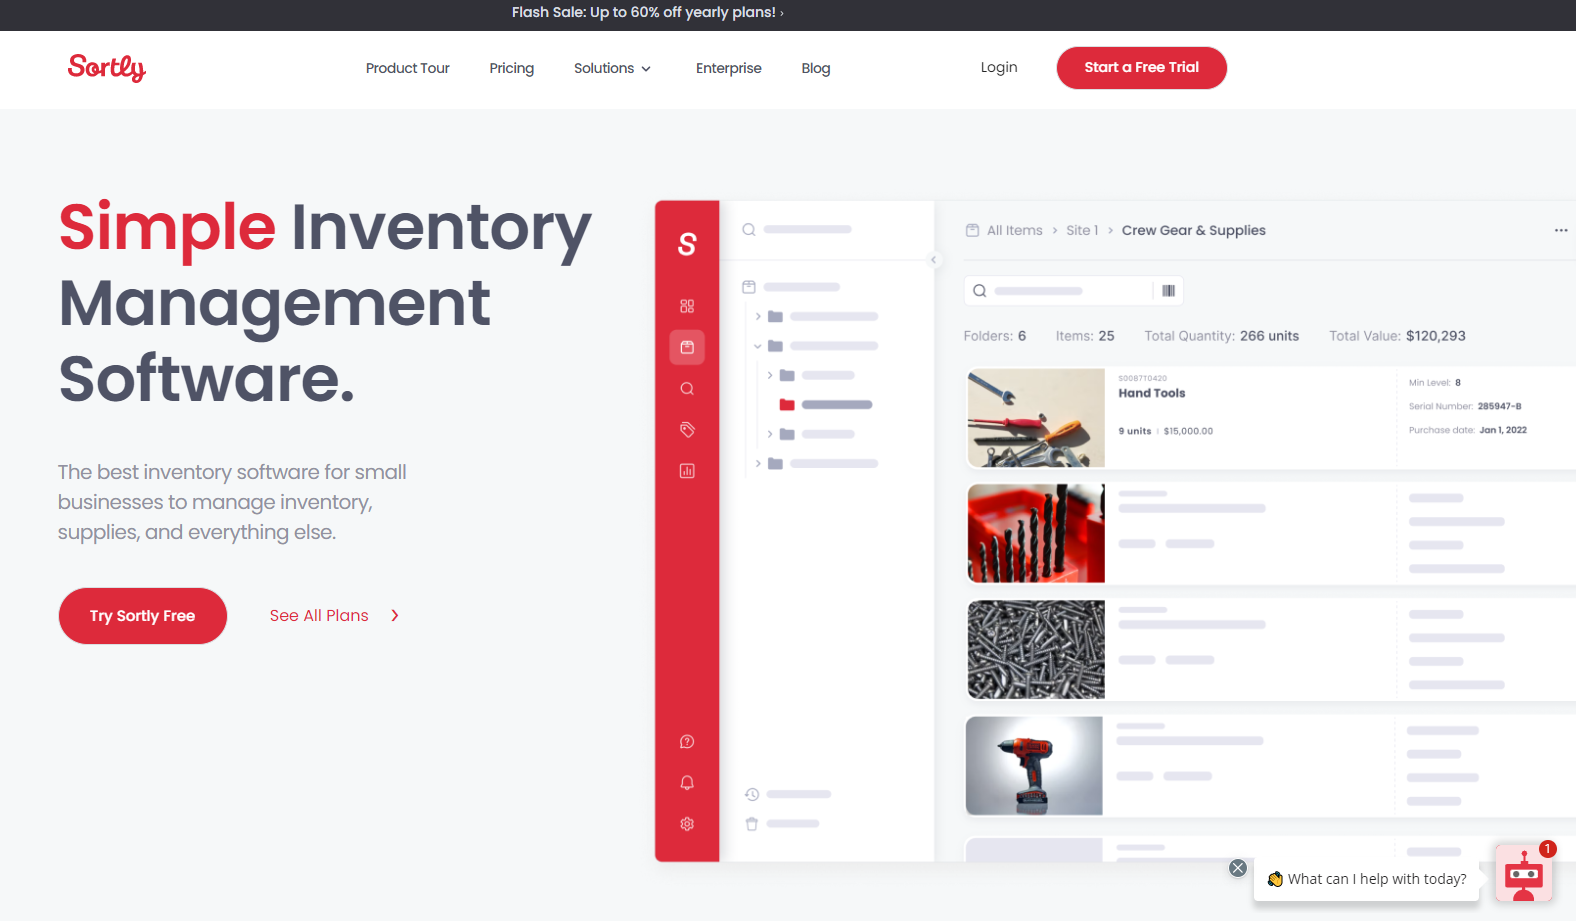1576x921 pixels.
Task: Expand the Solutions dropdown menu
Action: click(612, 68)
